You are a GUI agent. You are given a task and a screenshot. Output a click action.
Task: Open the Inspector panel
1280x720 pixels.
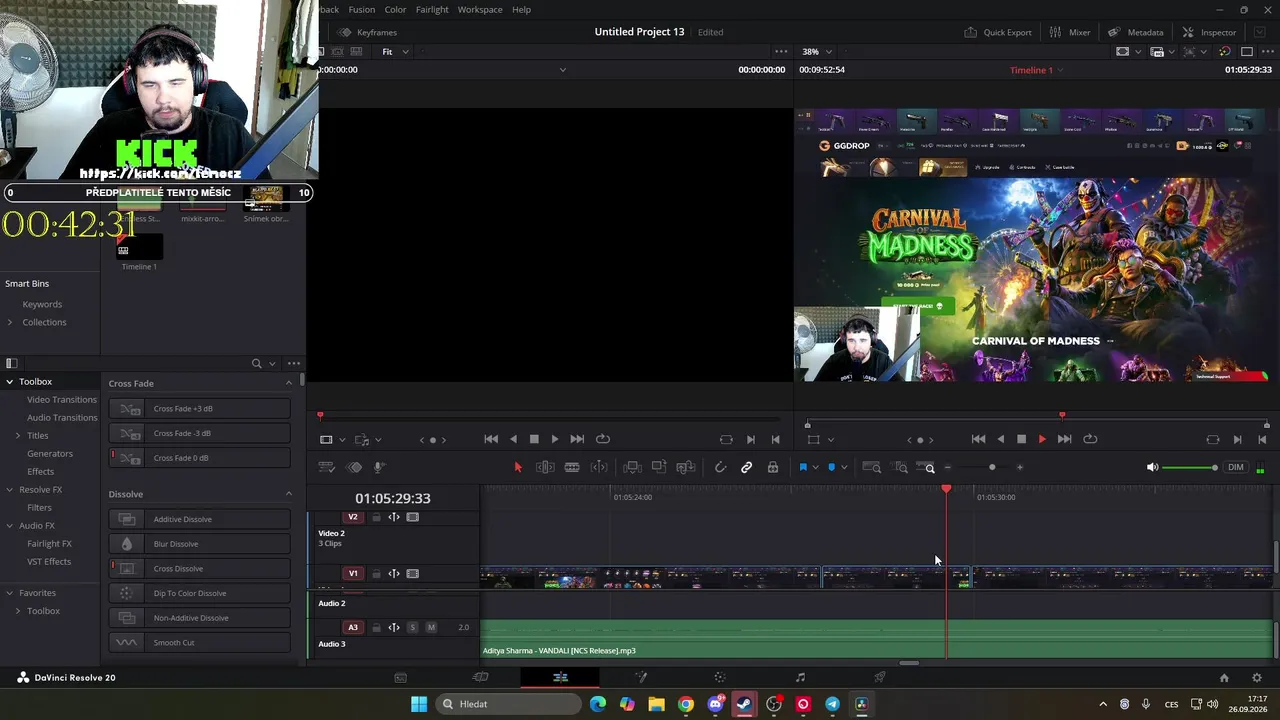[1208, 32]
